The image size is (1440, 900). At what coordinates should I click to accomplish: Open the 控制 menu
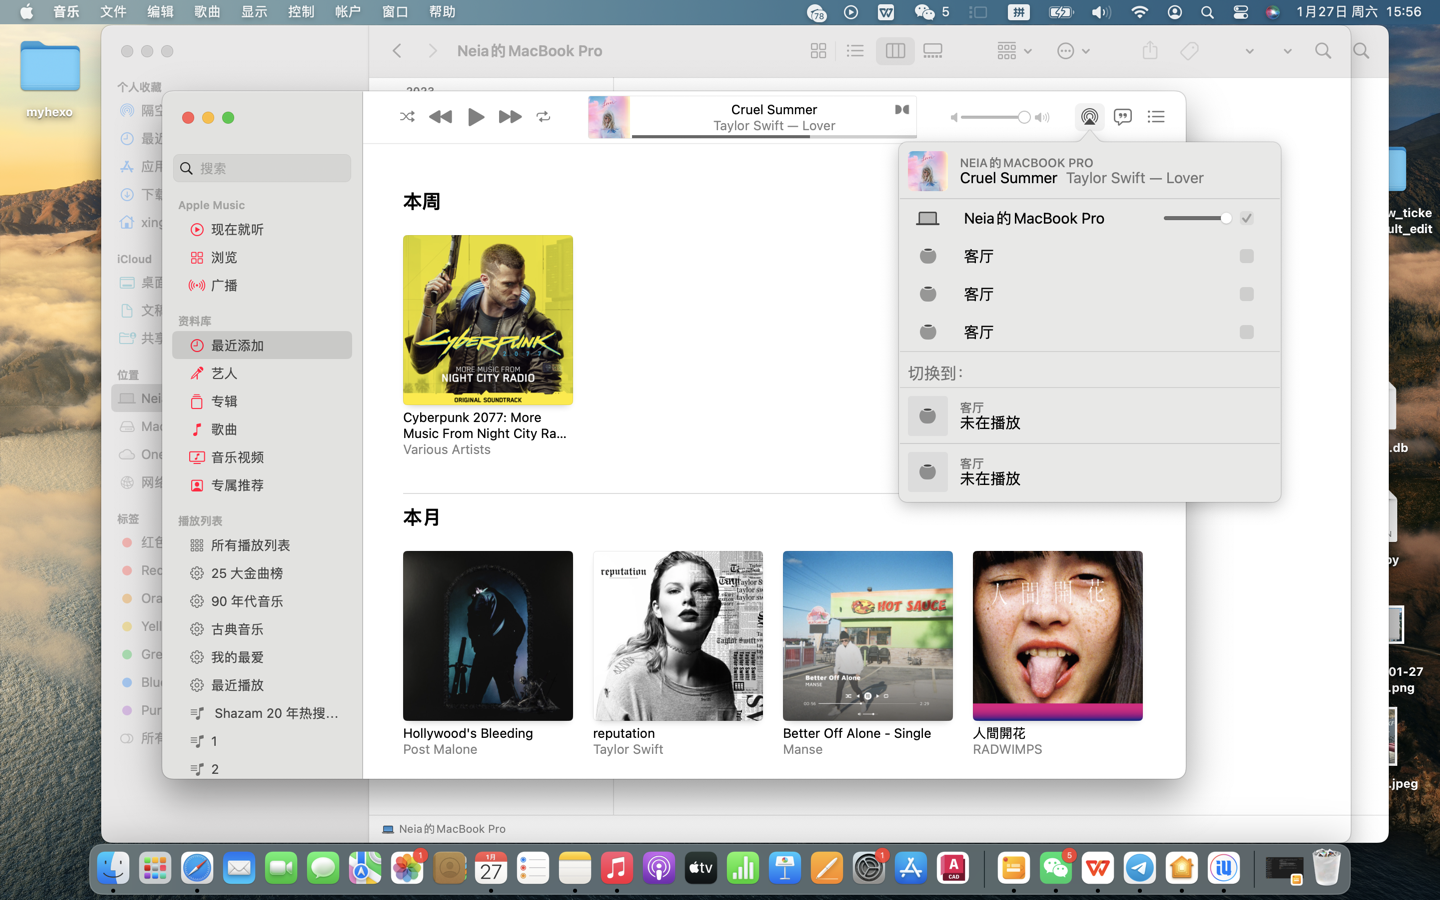click(x=301, y=12)
